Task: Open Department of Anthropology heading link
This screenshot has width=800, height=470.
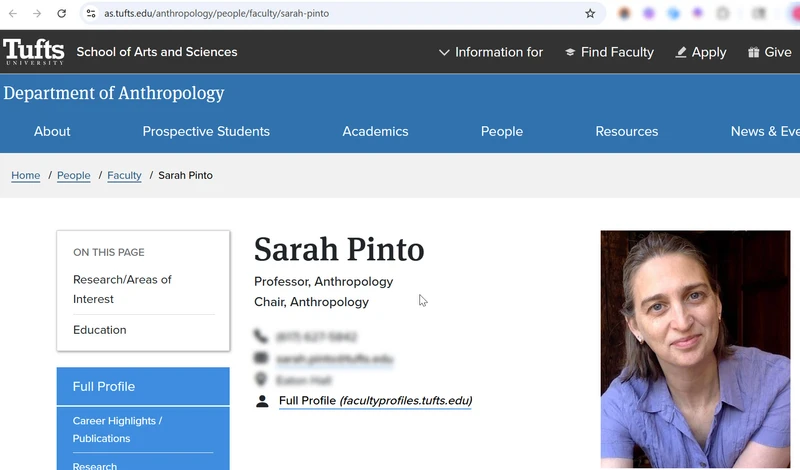Action: click(x=114, y=93)
